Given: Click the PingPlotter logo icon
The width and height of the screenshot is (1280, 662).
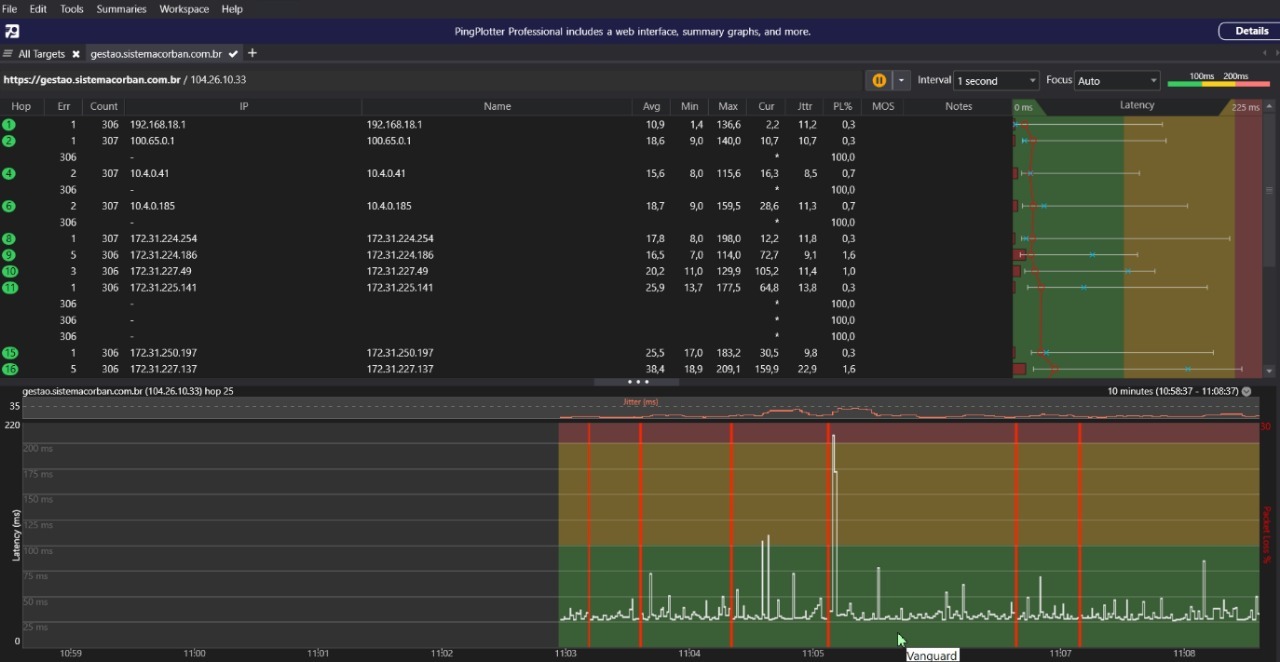Looking at the screenshot, I should (x=12, y=31).
